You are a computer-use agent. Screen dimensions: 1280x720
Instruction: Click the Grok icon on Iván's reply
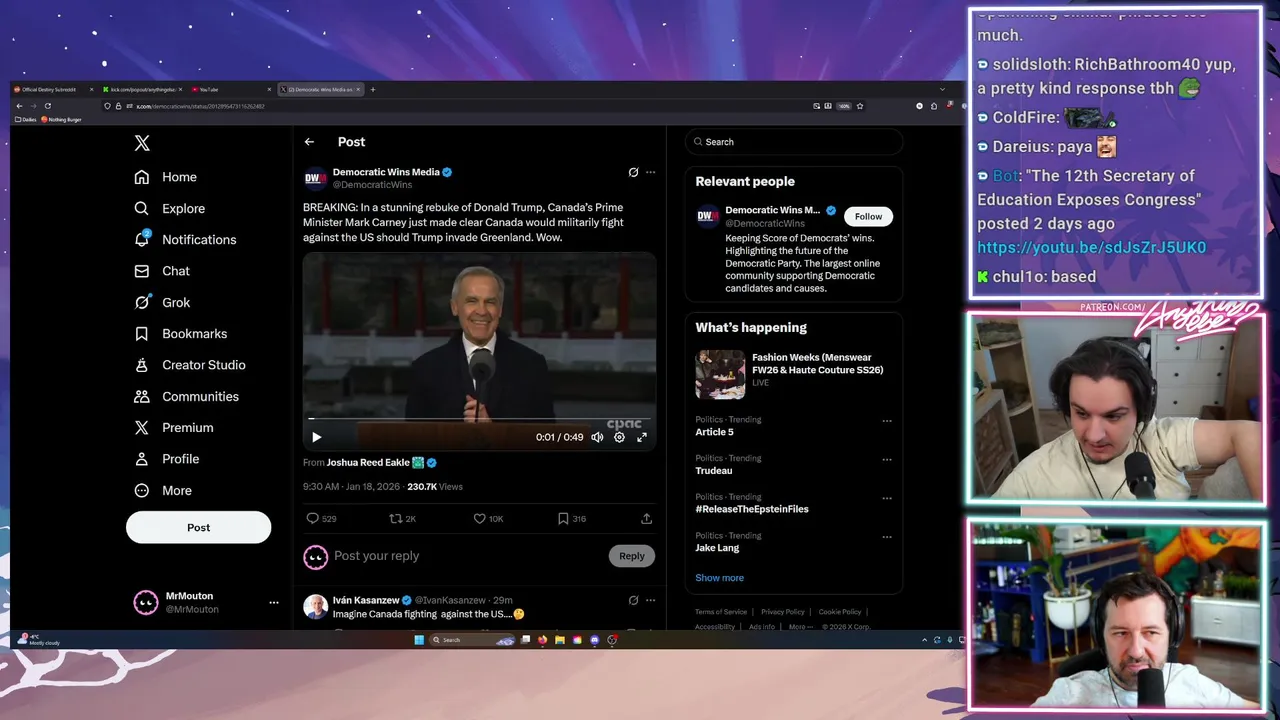pyautogui.click(x=633, y=600)
